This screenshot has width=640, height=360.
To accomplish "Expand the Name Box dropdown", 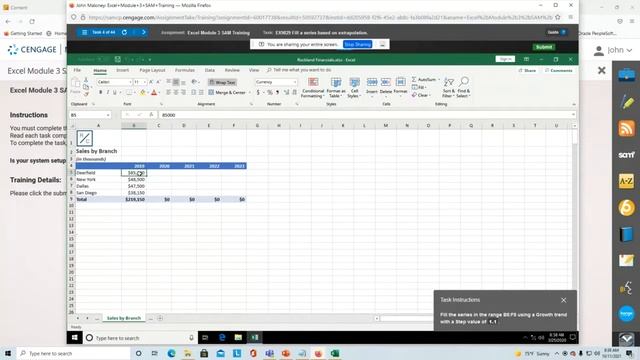I will tap(108, 115).
